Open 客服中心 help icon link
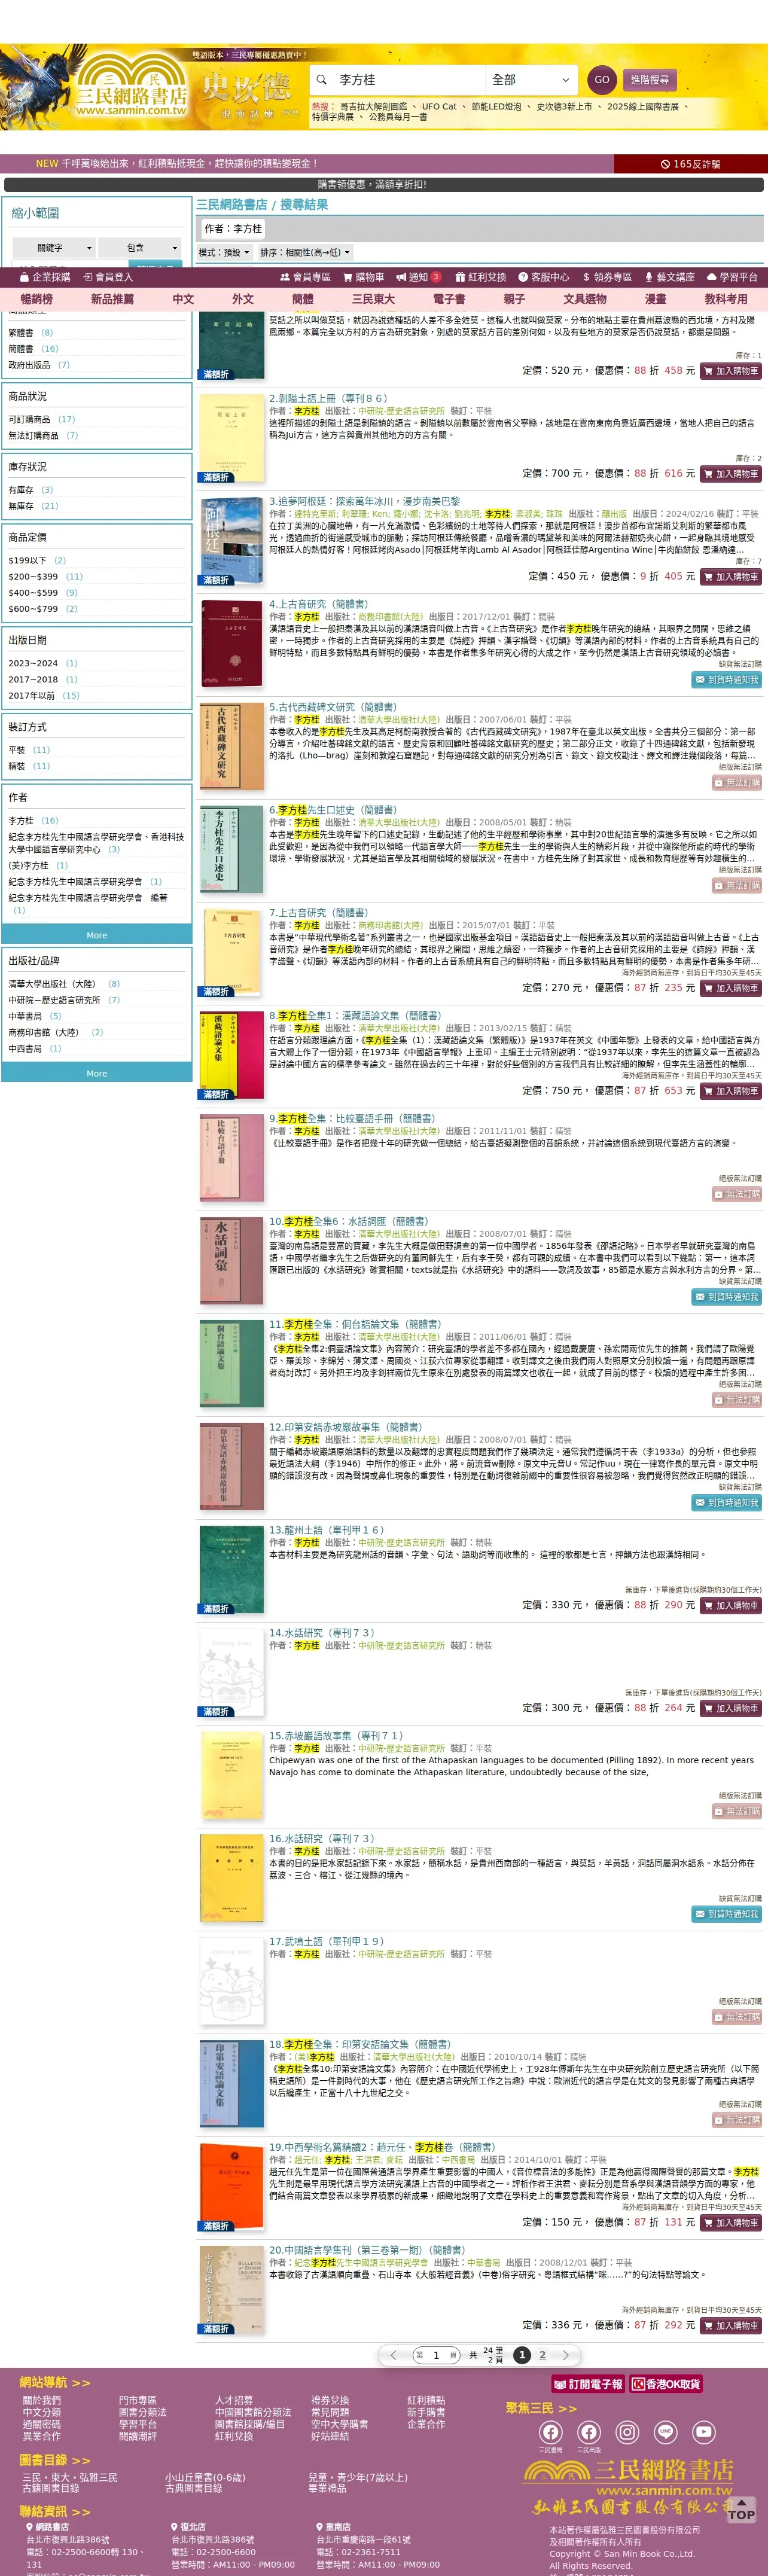Viewport: 768px width, 2576px height. click(544, 277)
